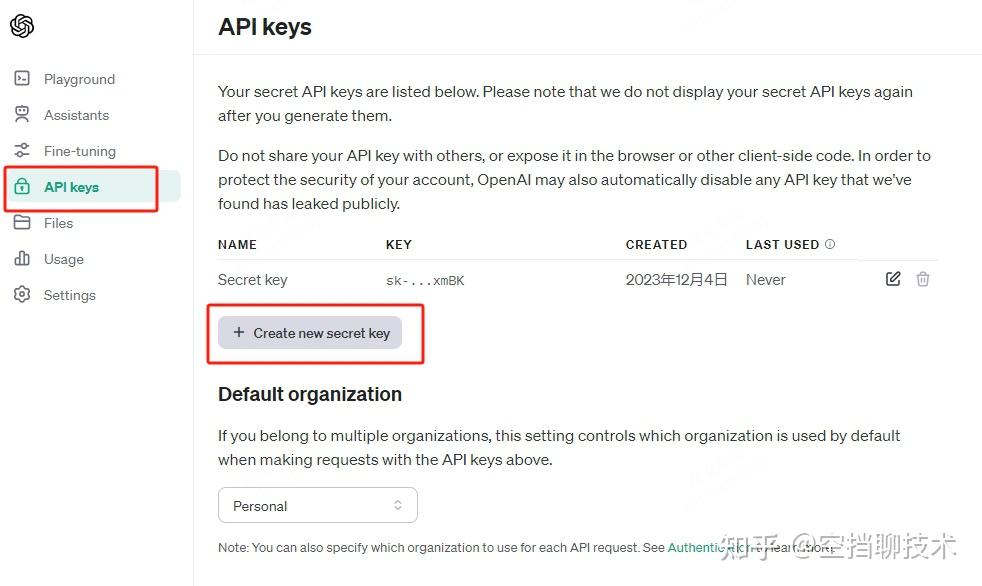Click Create new secret key button
The width and height of the screenshot is (982, 586).
[310, 332]
